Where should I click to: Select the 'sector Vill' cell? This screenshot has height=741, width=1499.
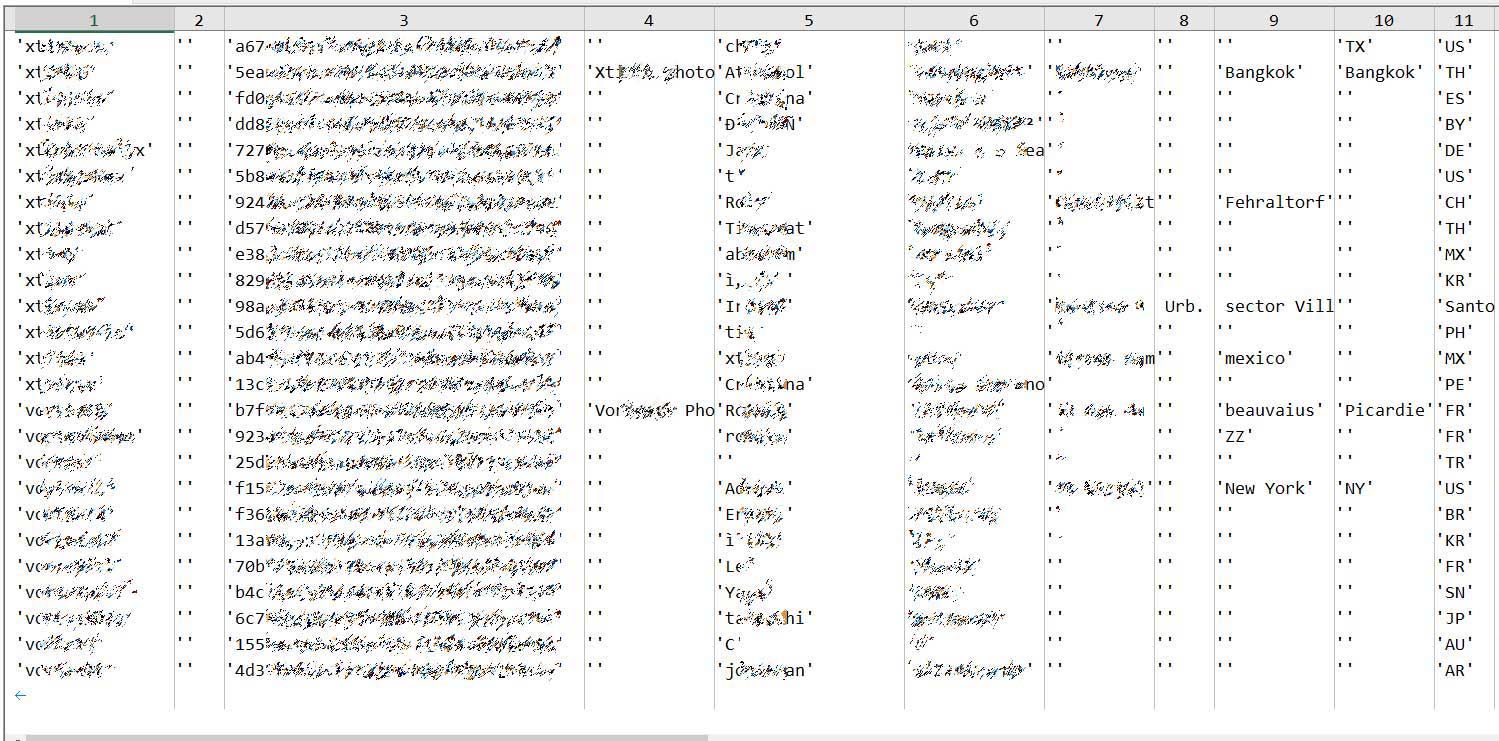point(1277,306)
